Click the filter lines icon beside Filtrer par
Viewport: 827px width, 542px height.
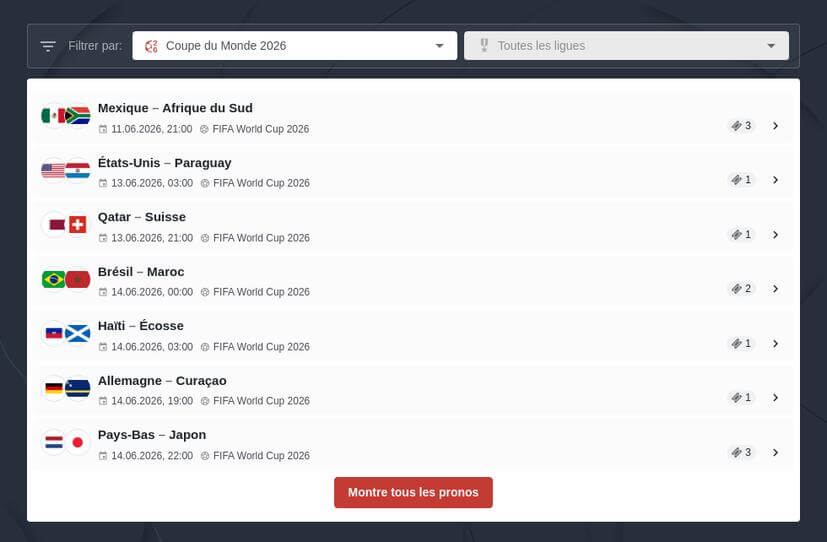(x=48, y=46)
